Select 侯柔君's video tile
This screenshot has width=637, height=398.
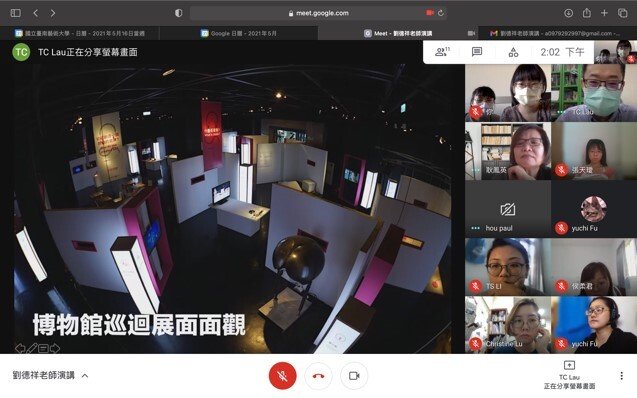pos(594,266)
